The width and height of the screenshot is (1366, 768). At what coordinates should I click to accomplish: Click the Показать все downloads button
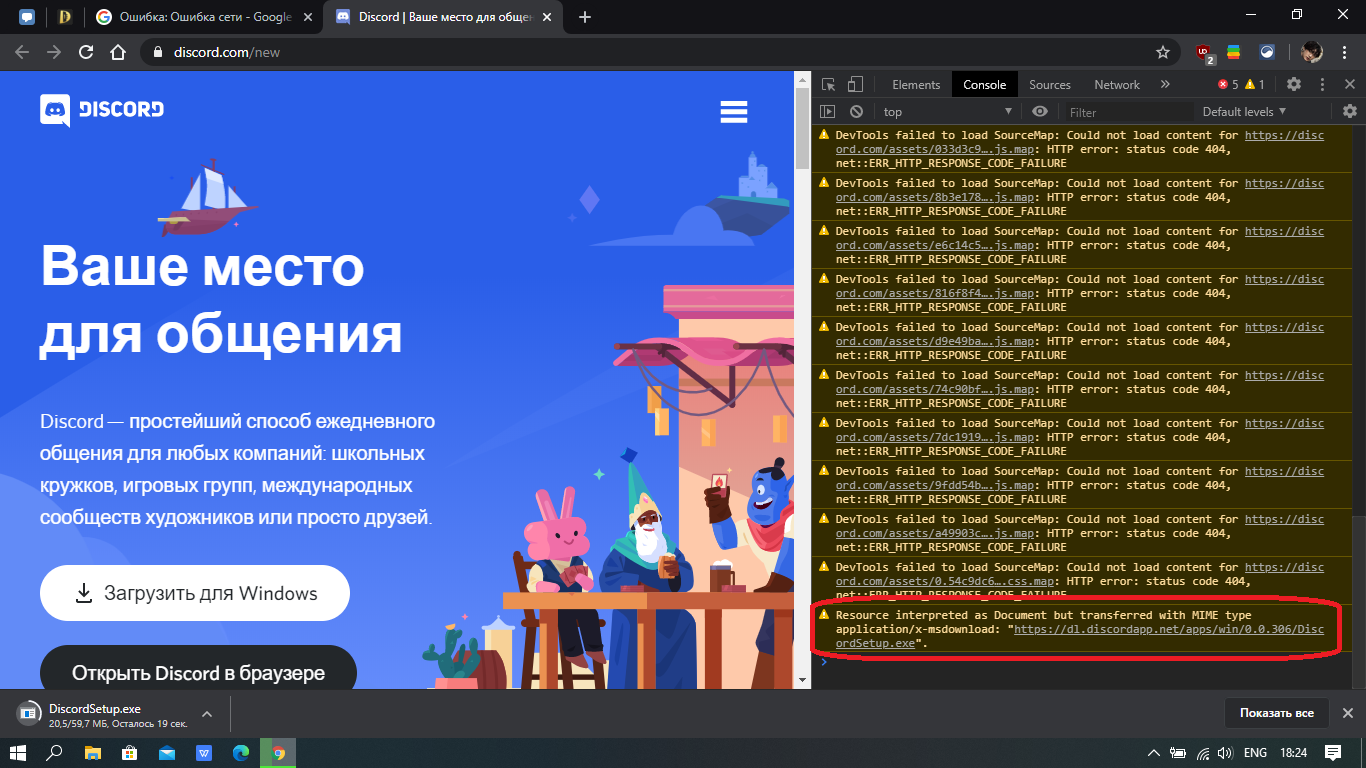tap(1276, 713)
